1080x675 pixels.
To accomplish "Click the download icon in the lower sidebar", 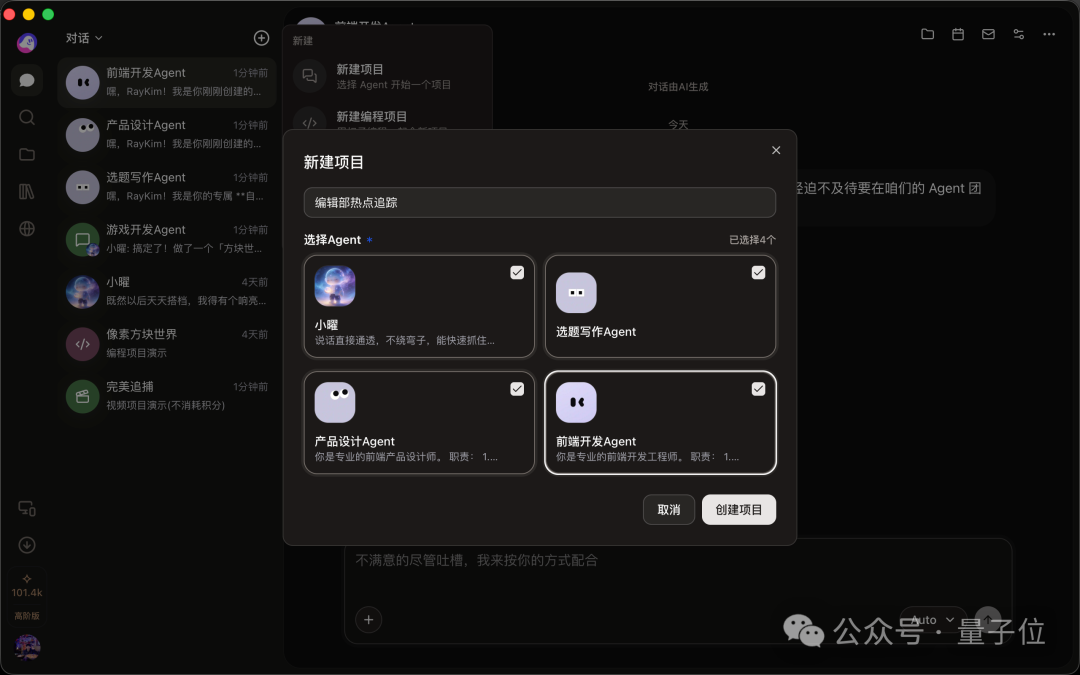I will click(x=27, y=545).
